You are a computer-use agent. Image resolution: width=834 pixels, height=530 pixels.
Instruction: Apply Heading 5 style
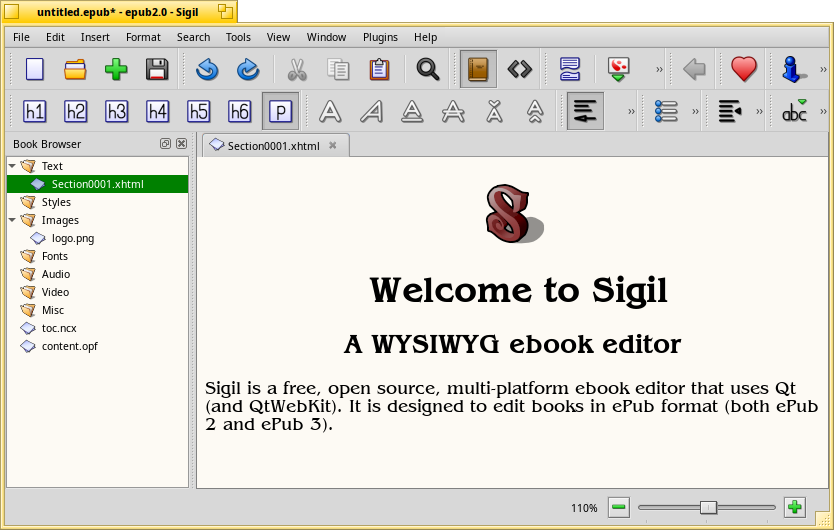198,111
